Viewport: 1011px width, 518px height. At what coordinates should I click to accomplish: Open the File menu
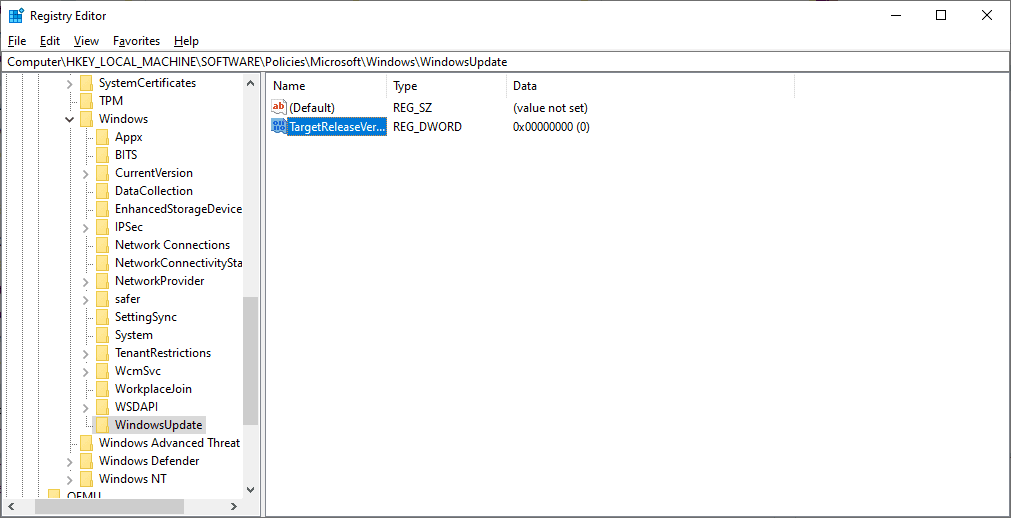(x=17, y=41)
